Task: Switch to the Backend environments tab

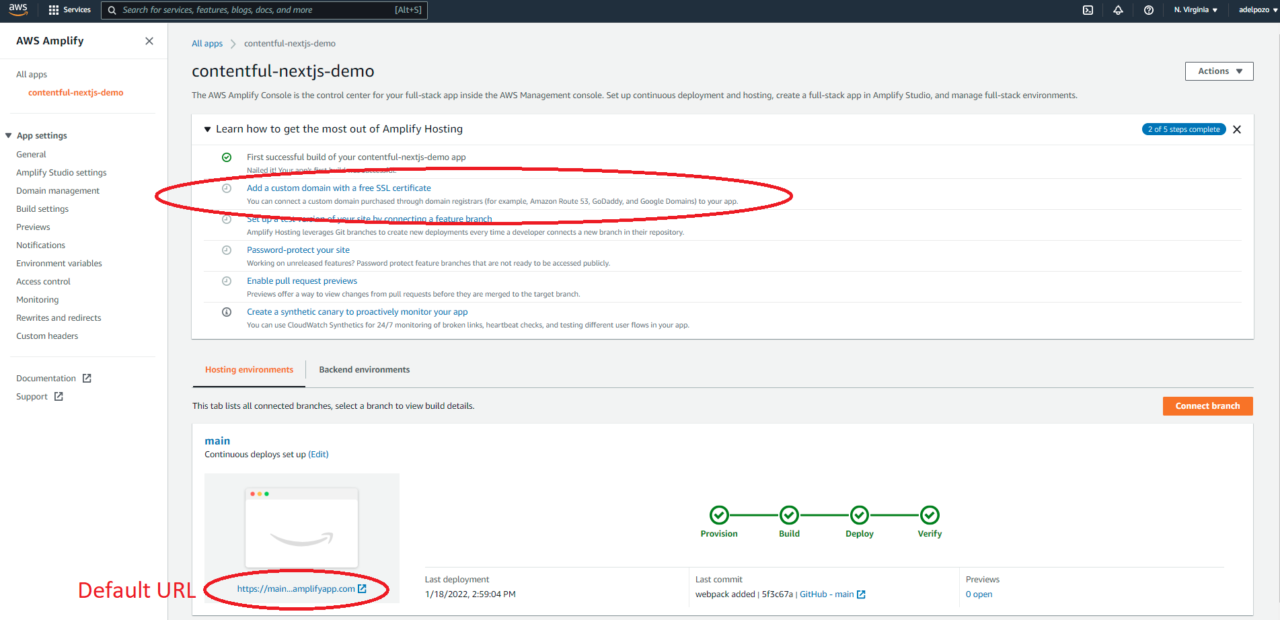Action: click(364, 368)
